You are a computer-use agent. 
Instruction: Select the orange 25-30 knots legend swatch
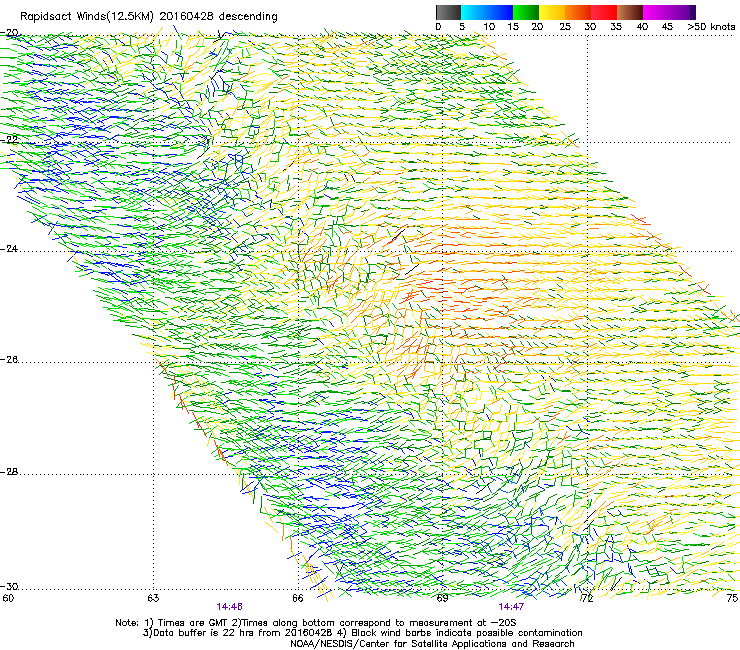click(578, 12)
